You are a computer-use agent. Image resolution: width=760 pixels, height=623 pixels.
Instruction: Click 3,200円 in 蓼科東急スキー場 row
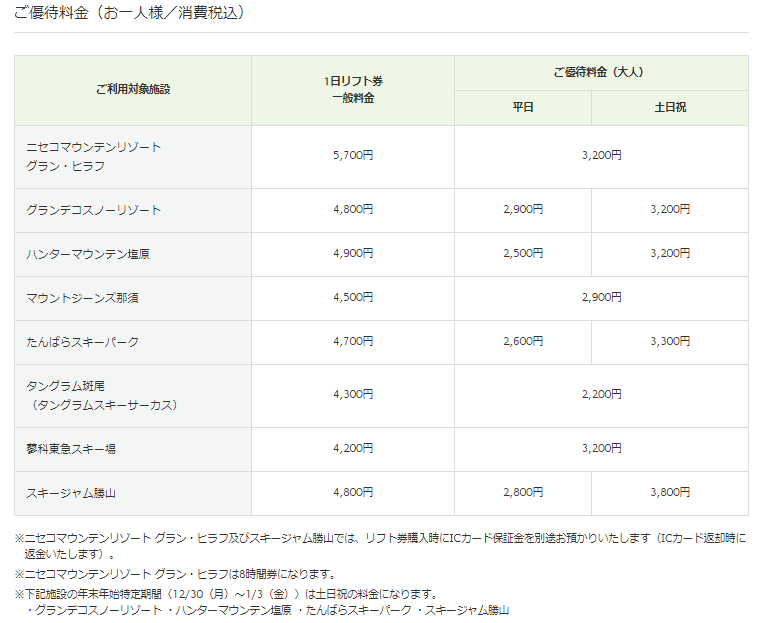pyautogui.click(x=602, y=448)
